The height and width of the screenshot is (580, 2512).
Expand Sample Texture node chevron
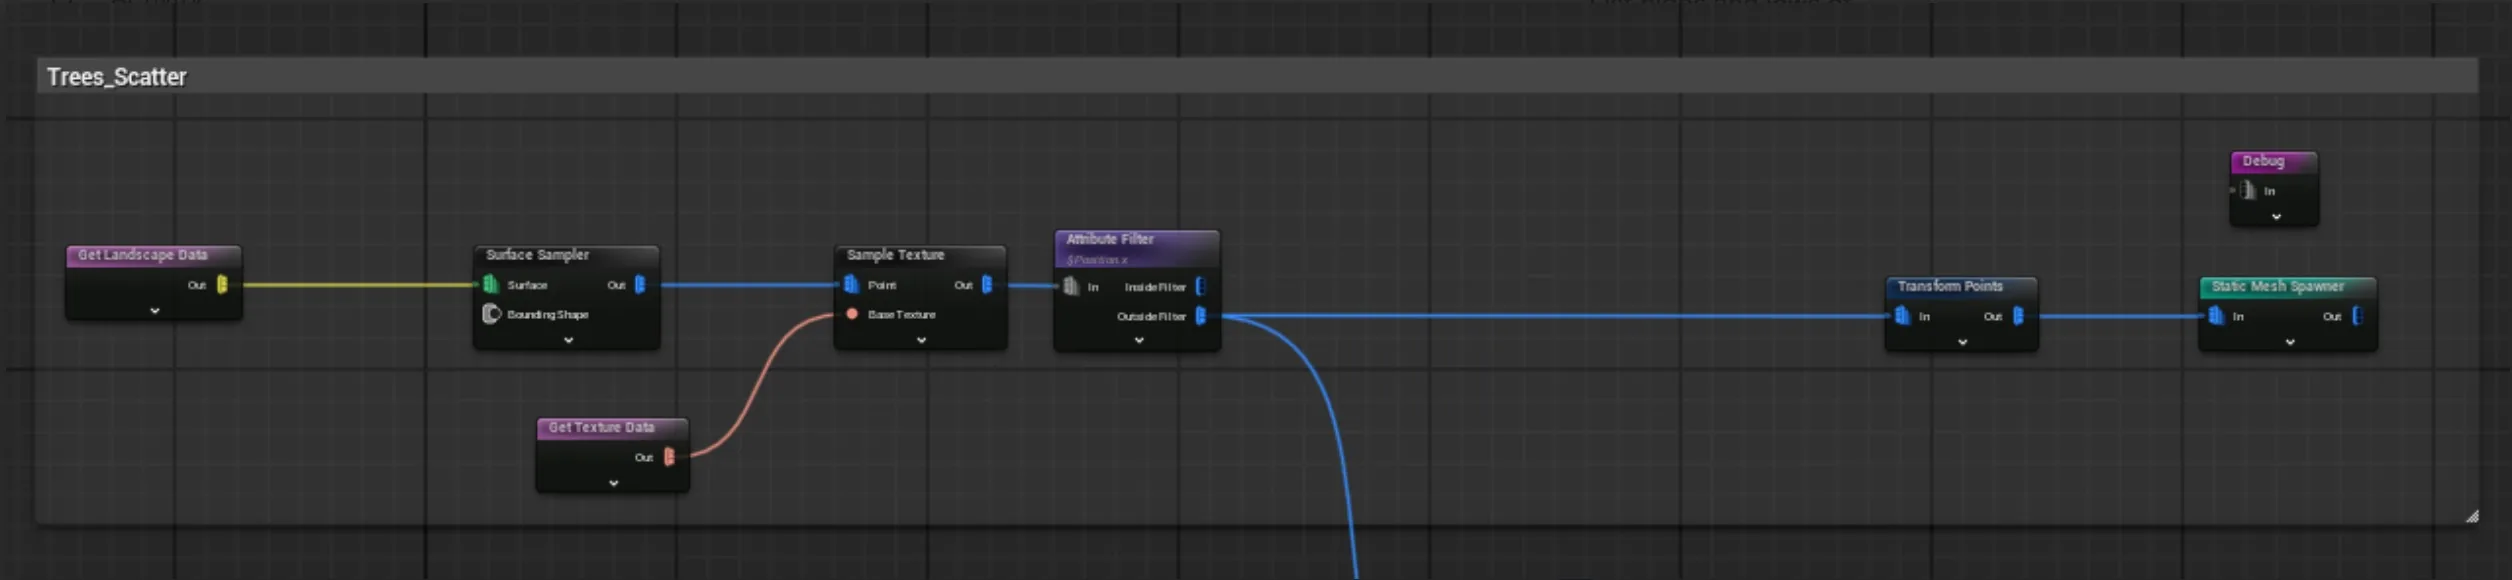tap(921, 340)
